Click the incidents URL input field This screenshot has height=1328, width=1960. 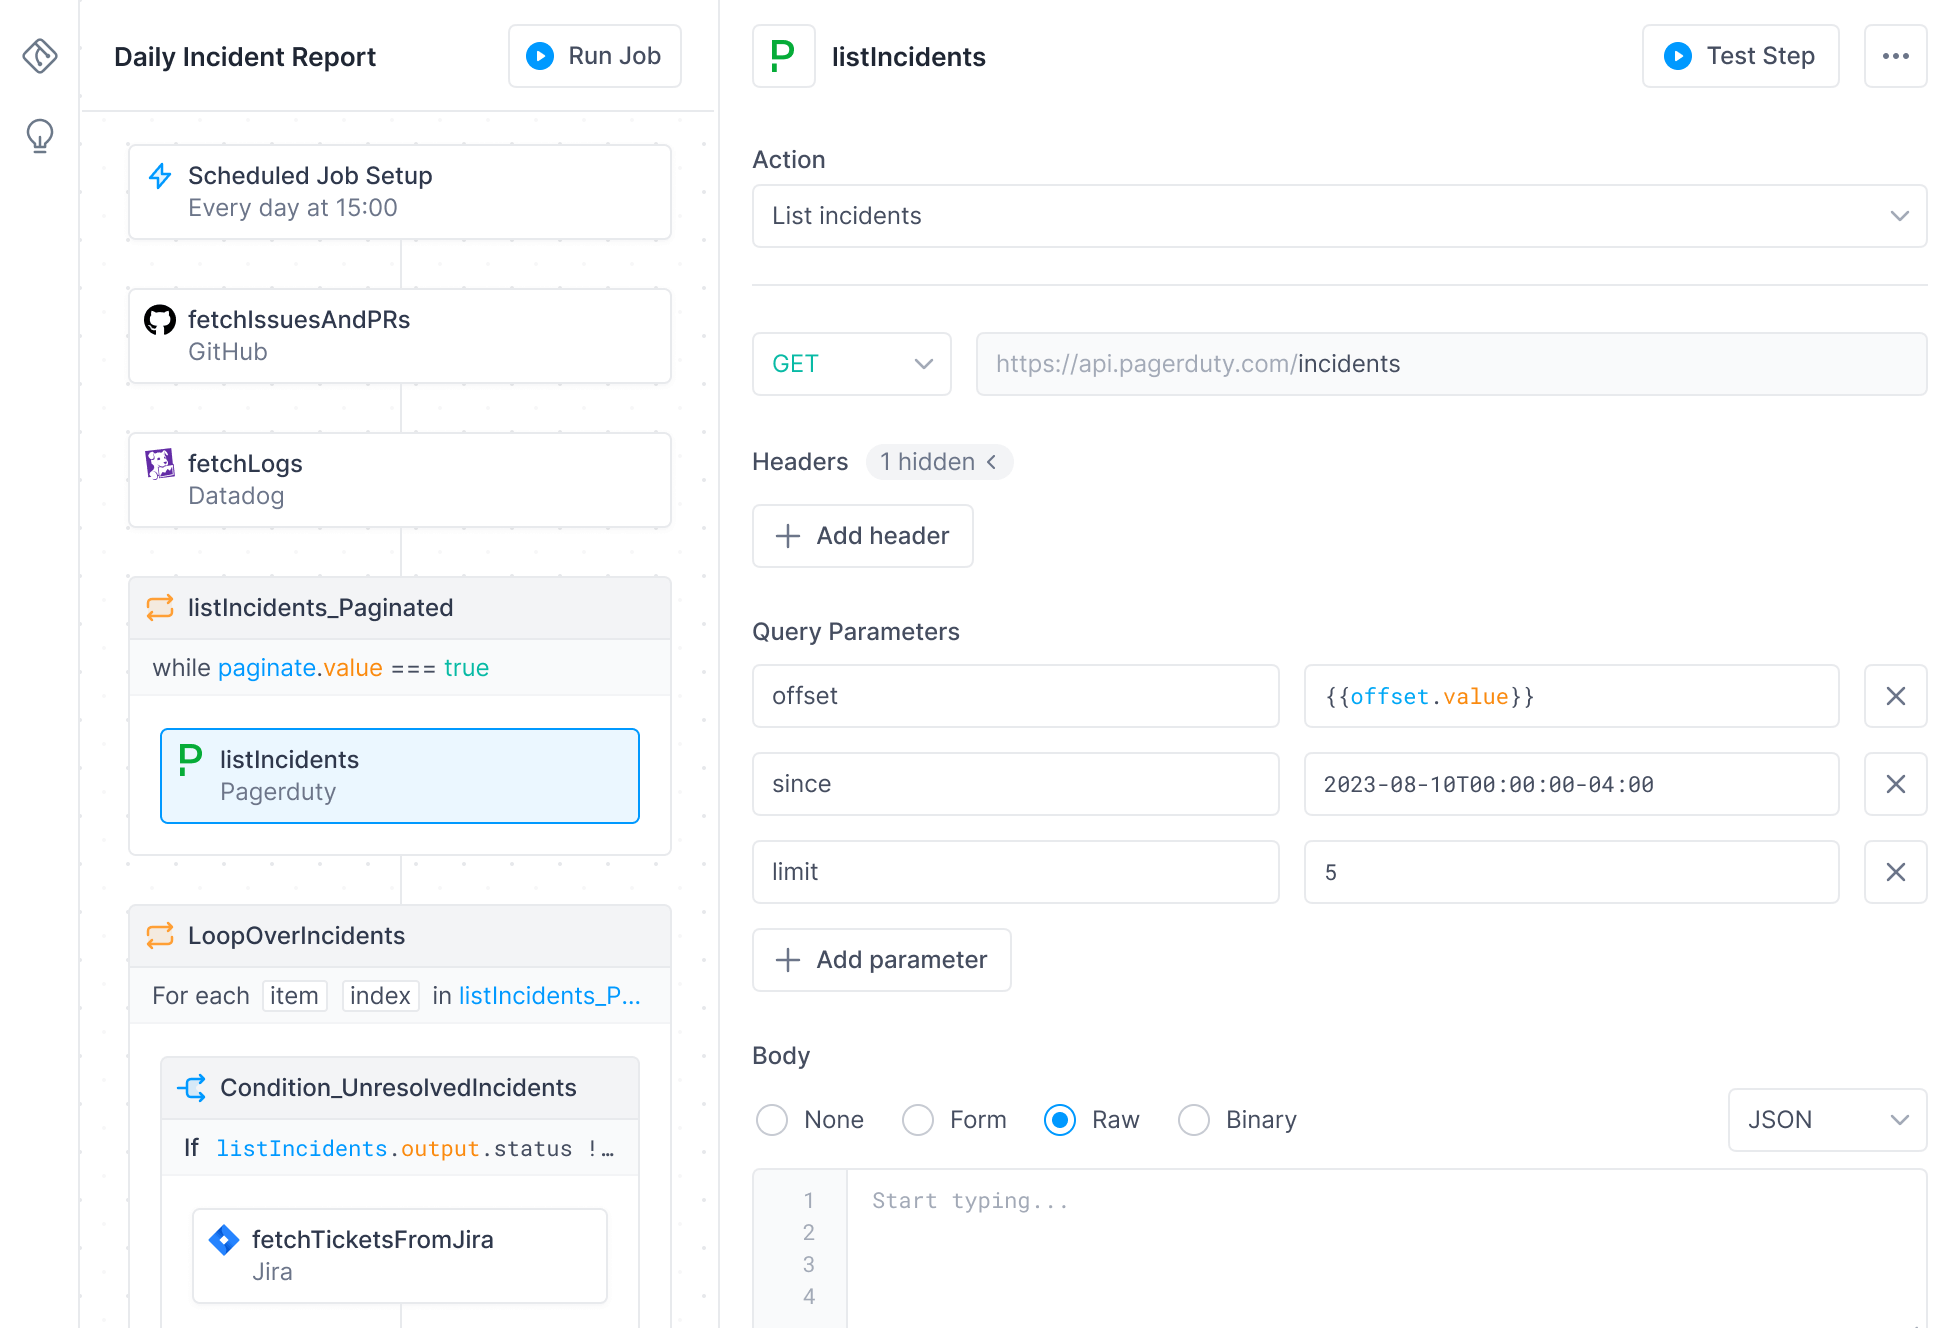point(1451,364)
